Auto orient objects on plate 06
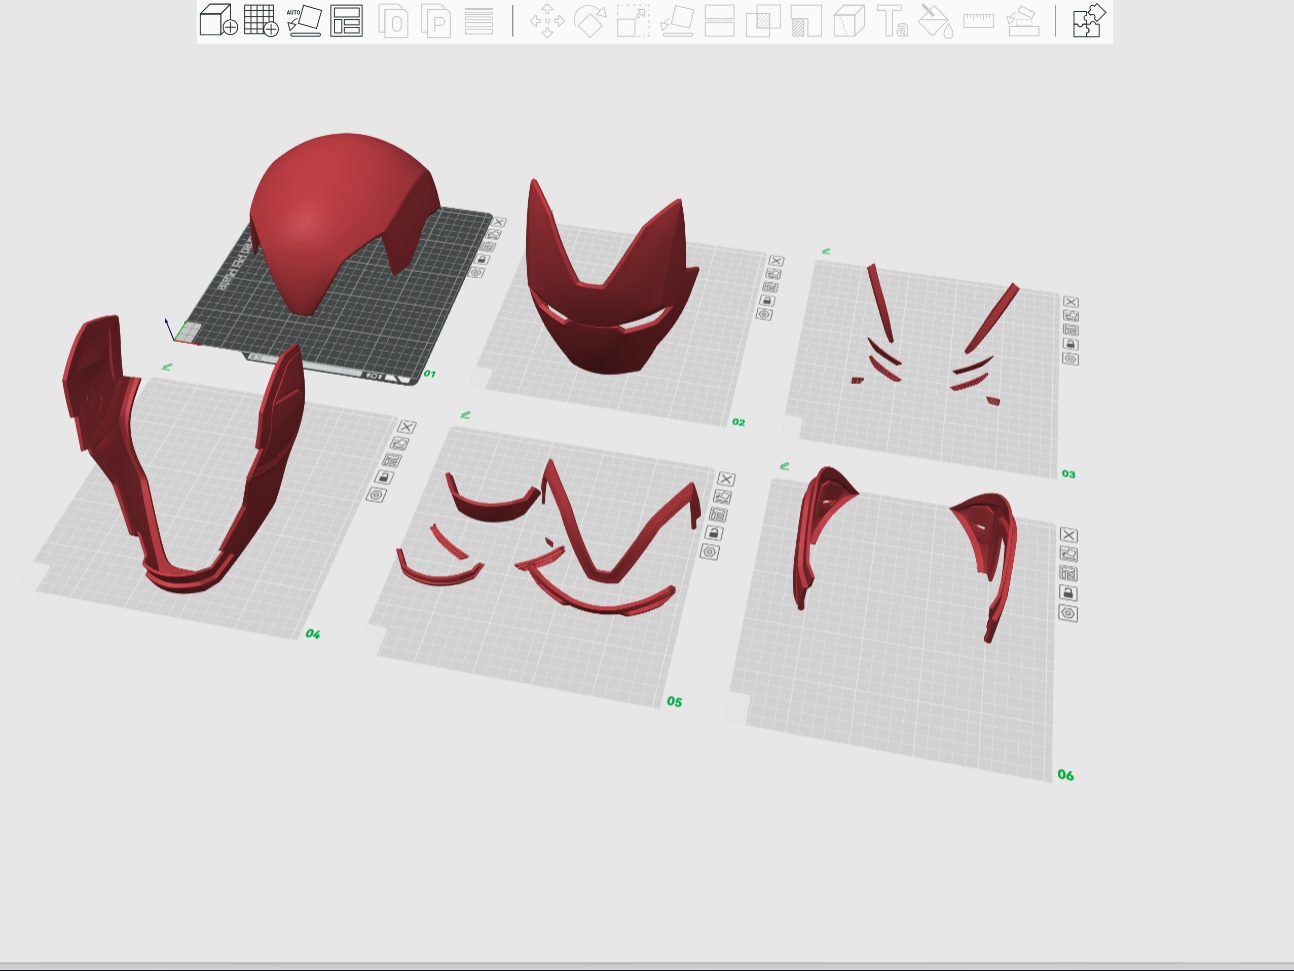The width and height of the screenshot is (1294, 971). click(1068, 554)
